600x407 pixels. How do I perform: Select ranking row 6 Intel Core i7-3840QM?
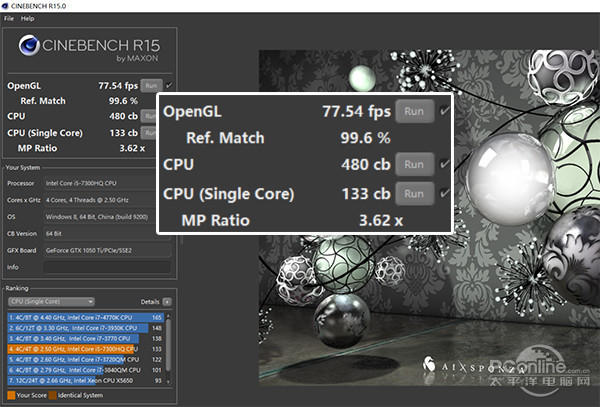[86, 370]
